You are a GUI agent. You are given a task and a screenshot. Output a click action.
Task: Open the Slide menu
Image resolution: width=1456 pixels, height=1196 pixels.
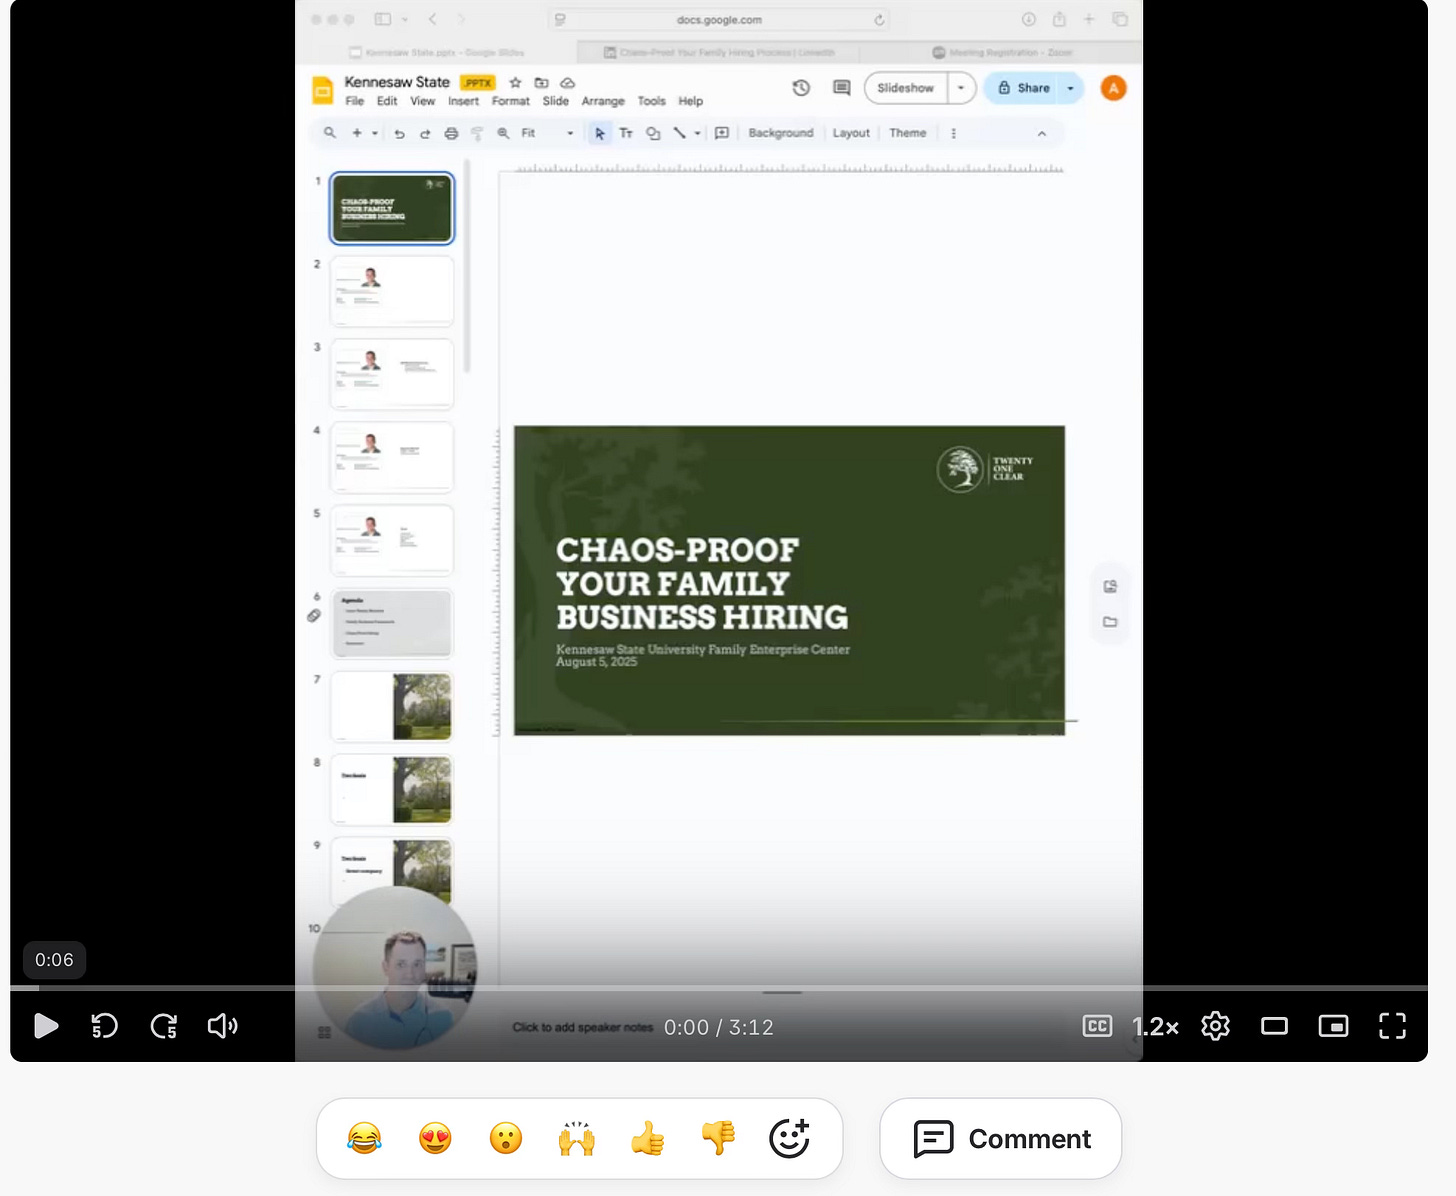click(556, 101)
